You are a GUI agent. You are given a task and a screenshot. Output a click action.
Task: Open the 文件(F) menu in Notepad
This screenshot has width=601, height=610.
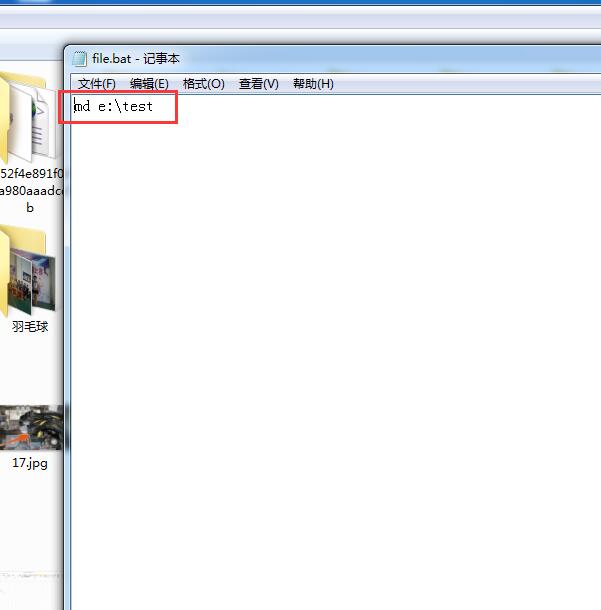coord(96,84)
